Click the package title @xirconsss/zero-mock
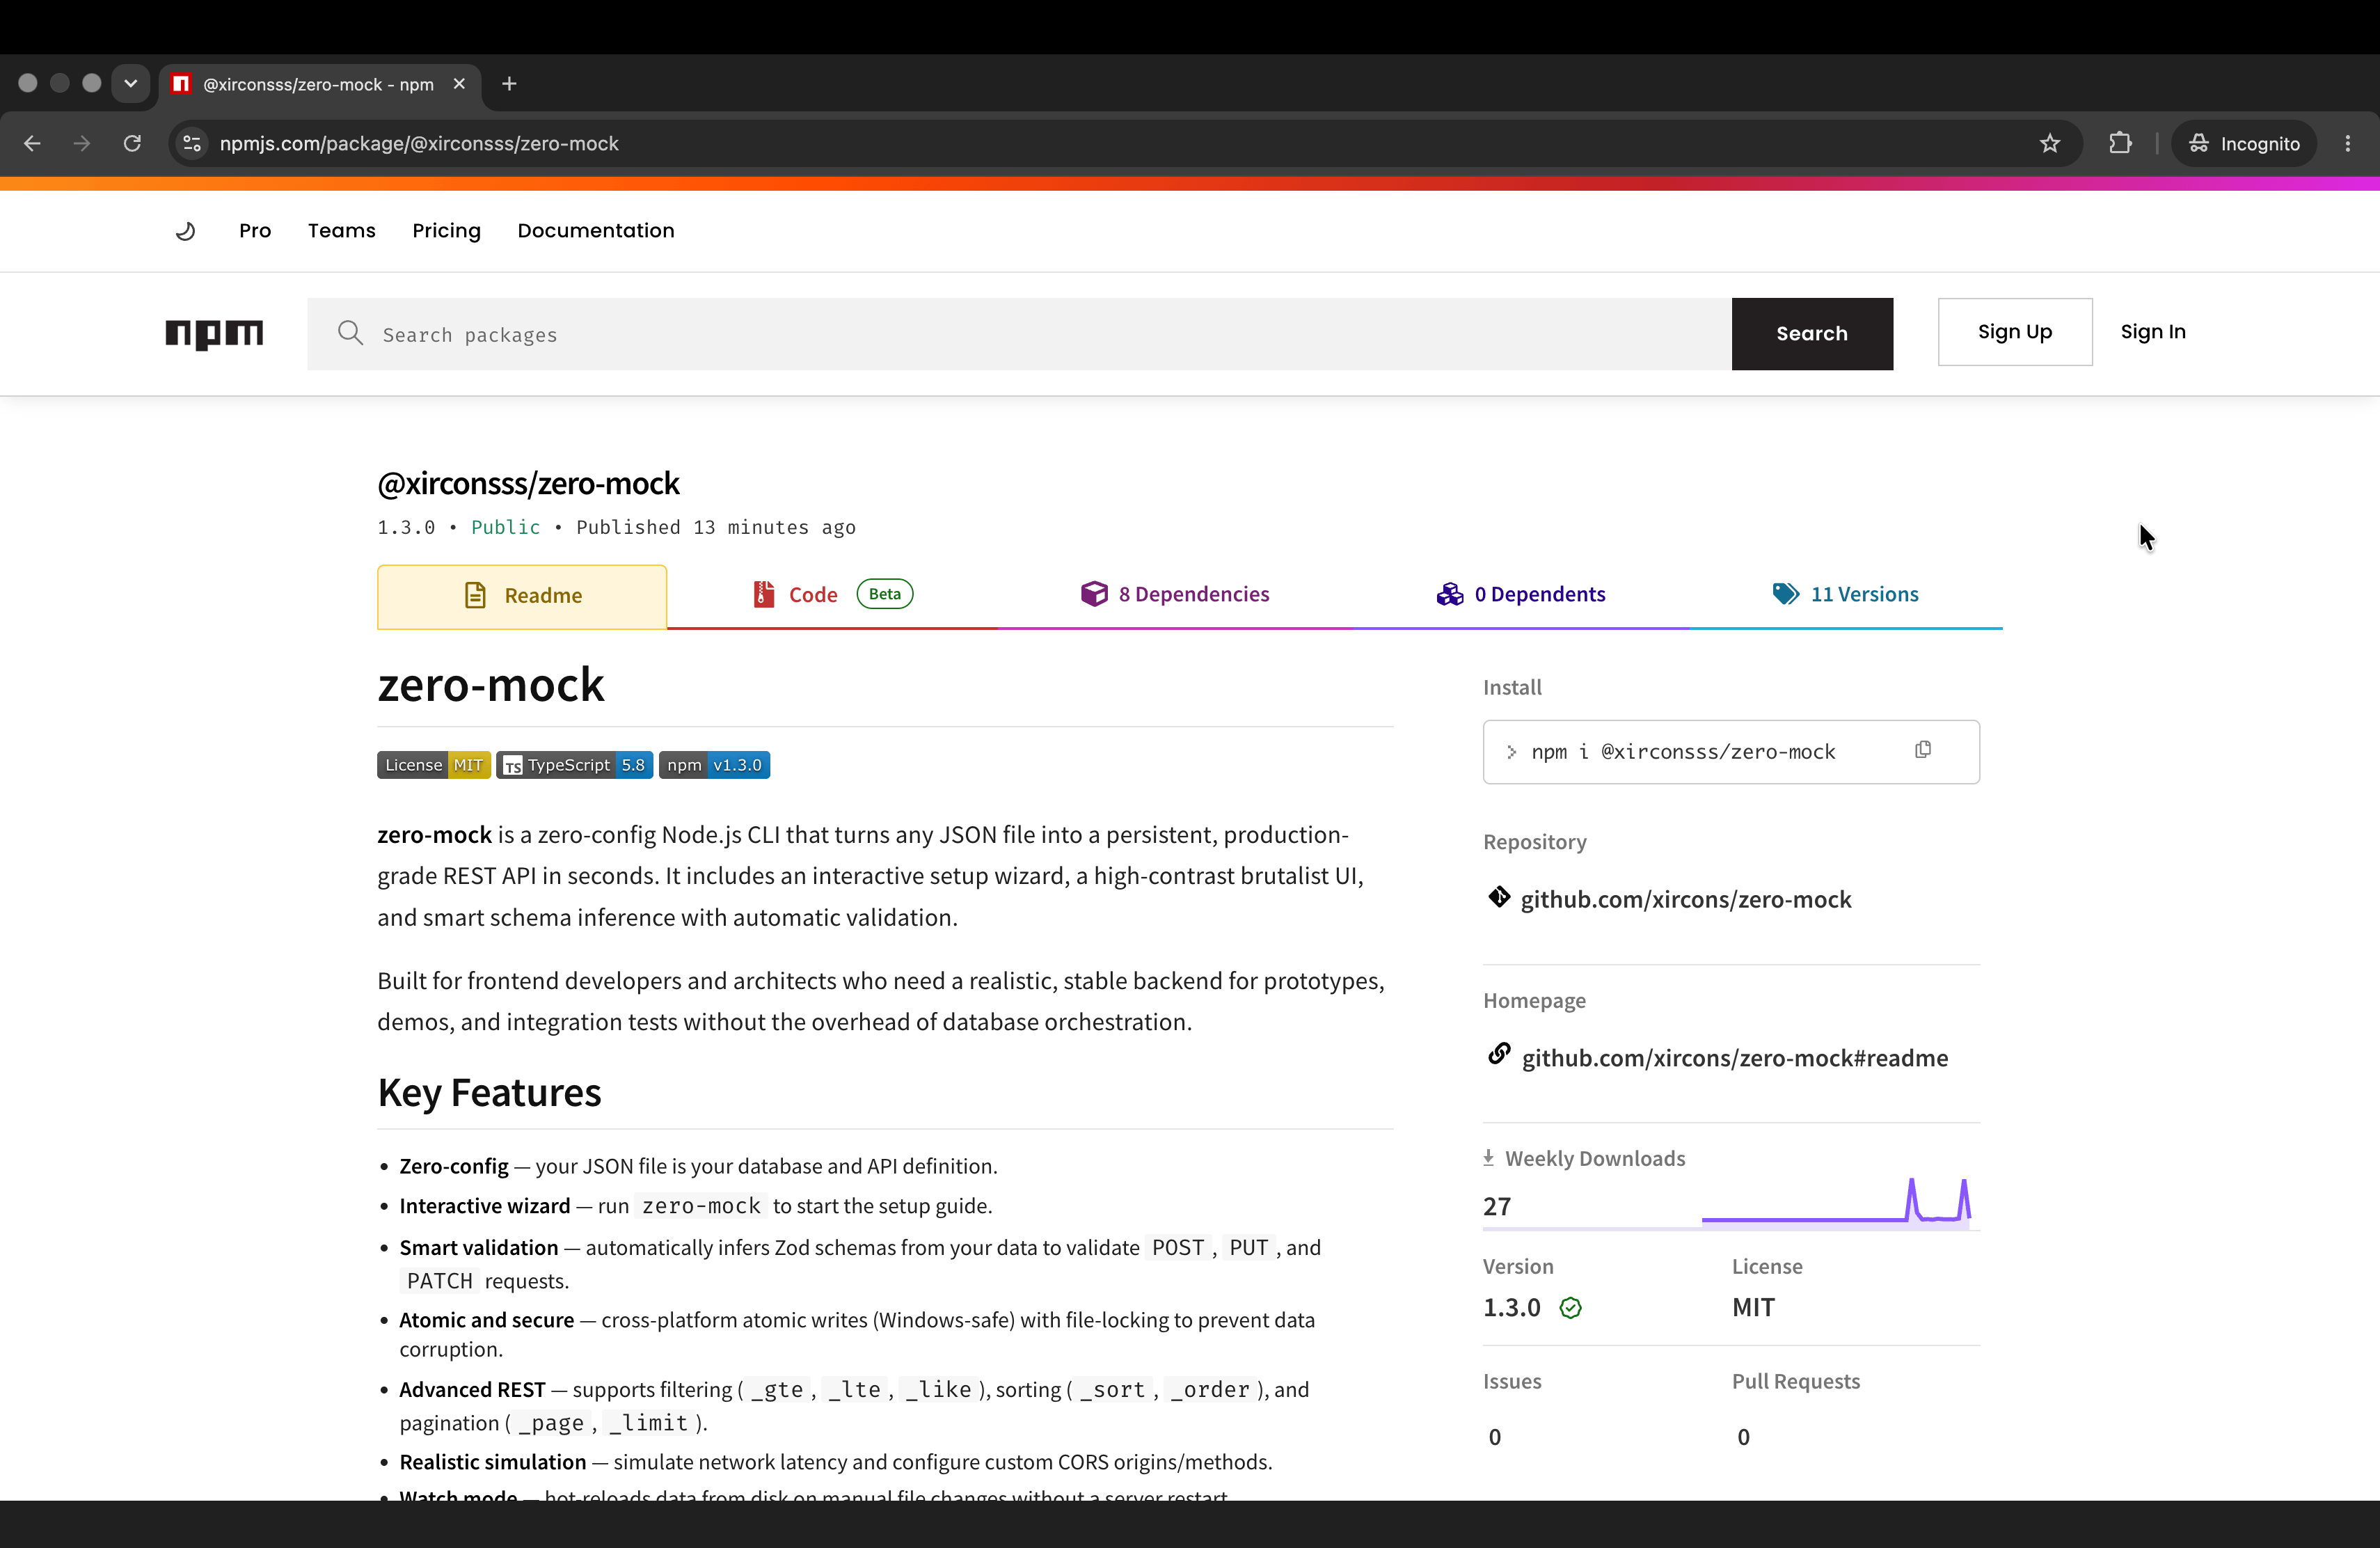The image size is (2380, 1548). click(x=528, y=483)
